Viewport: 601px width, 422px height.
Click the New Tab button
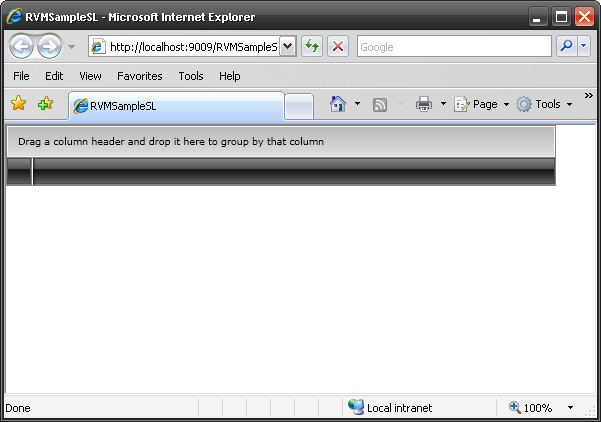pyautogui.click(x=298, y=106)
